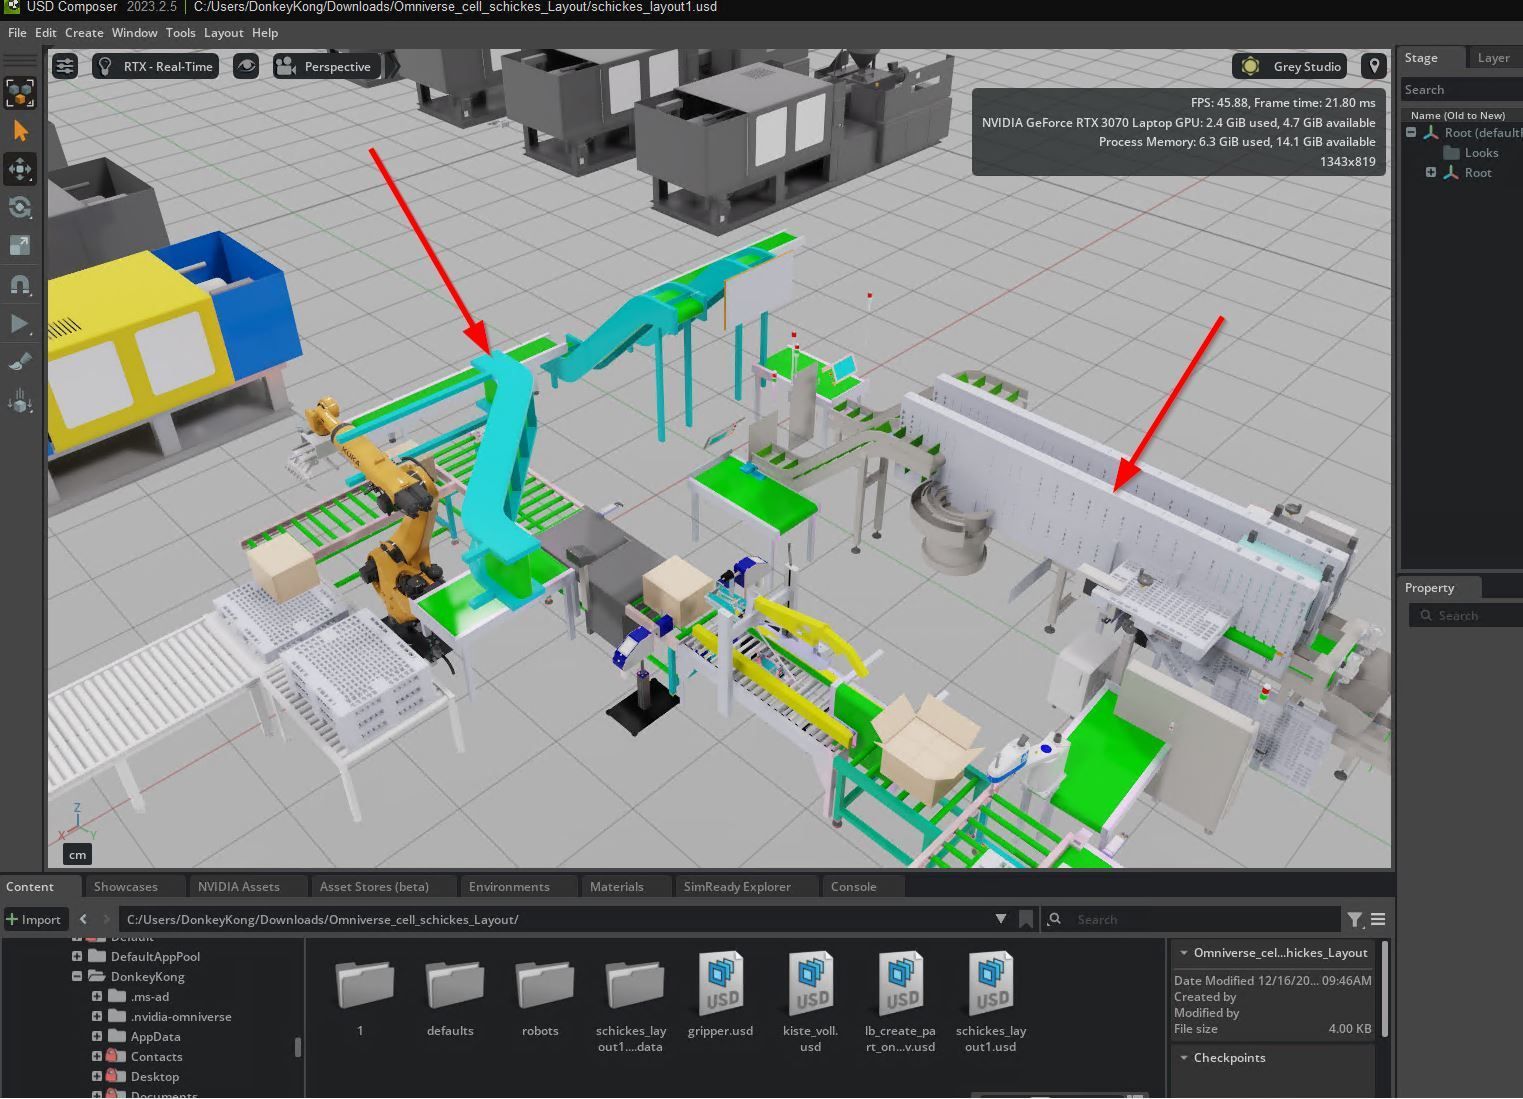Activate the physics drop-to-ground tool
The image size is (1523, 1099).
(x=20, y=402)
